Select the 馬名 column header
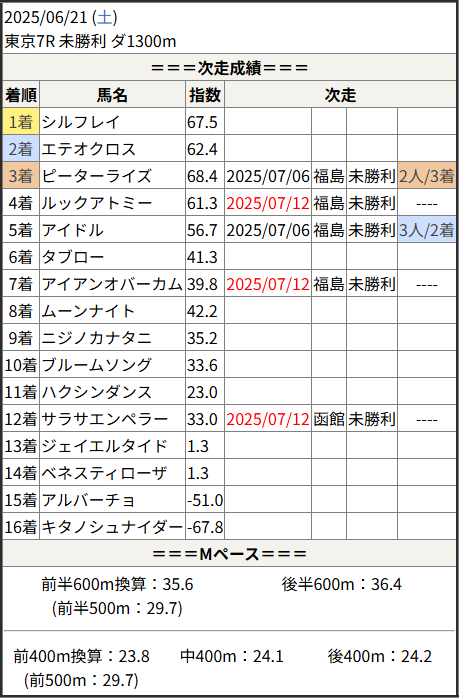 [x=112, y=95]
